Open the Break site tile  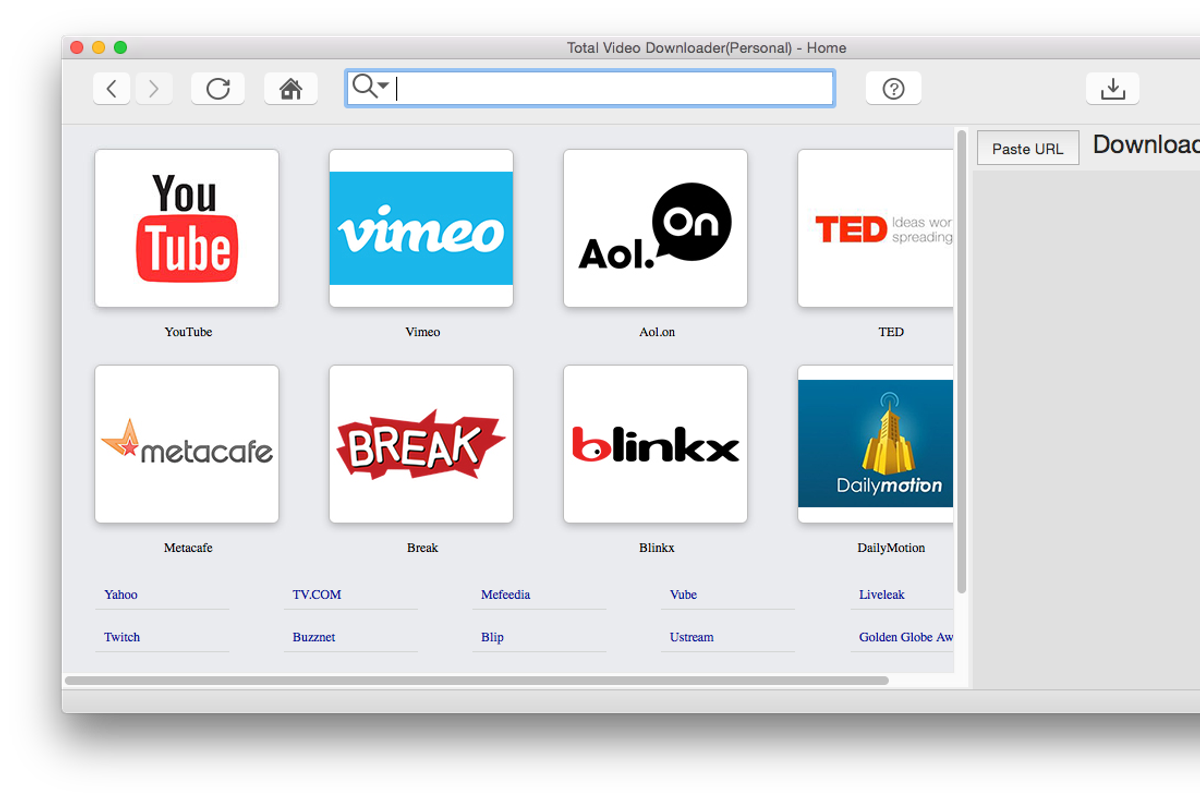coord(421,444)
